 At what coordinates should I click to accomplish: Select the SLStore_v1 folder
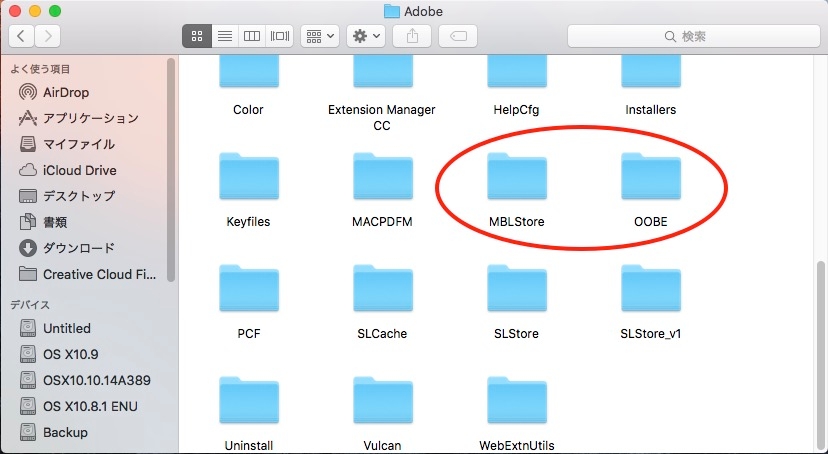coord(651,289)
